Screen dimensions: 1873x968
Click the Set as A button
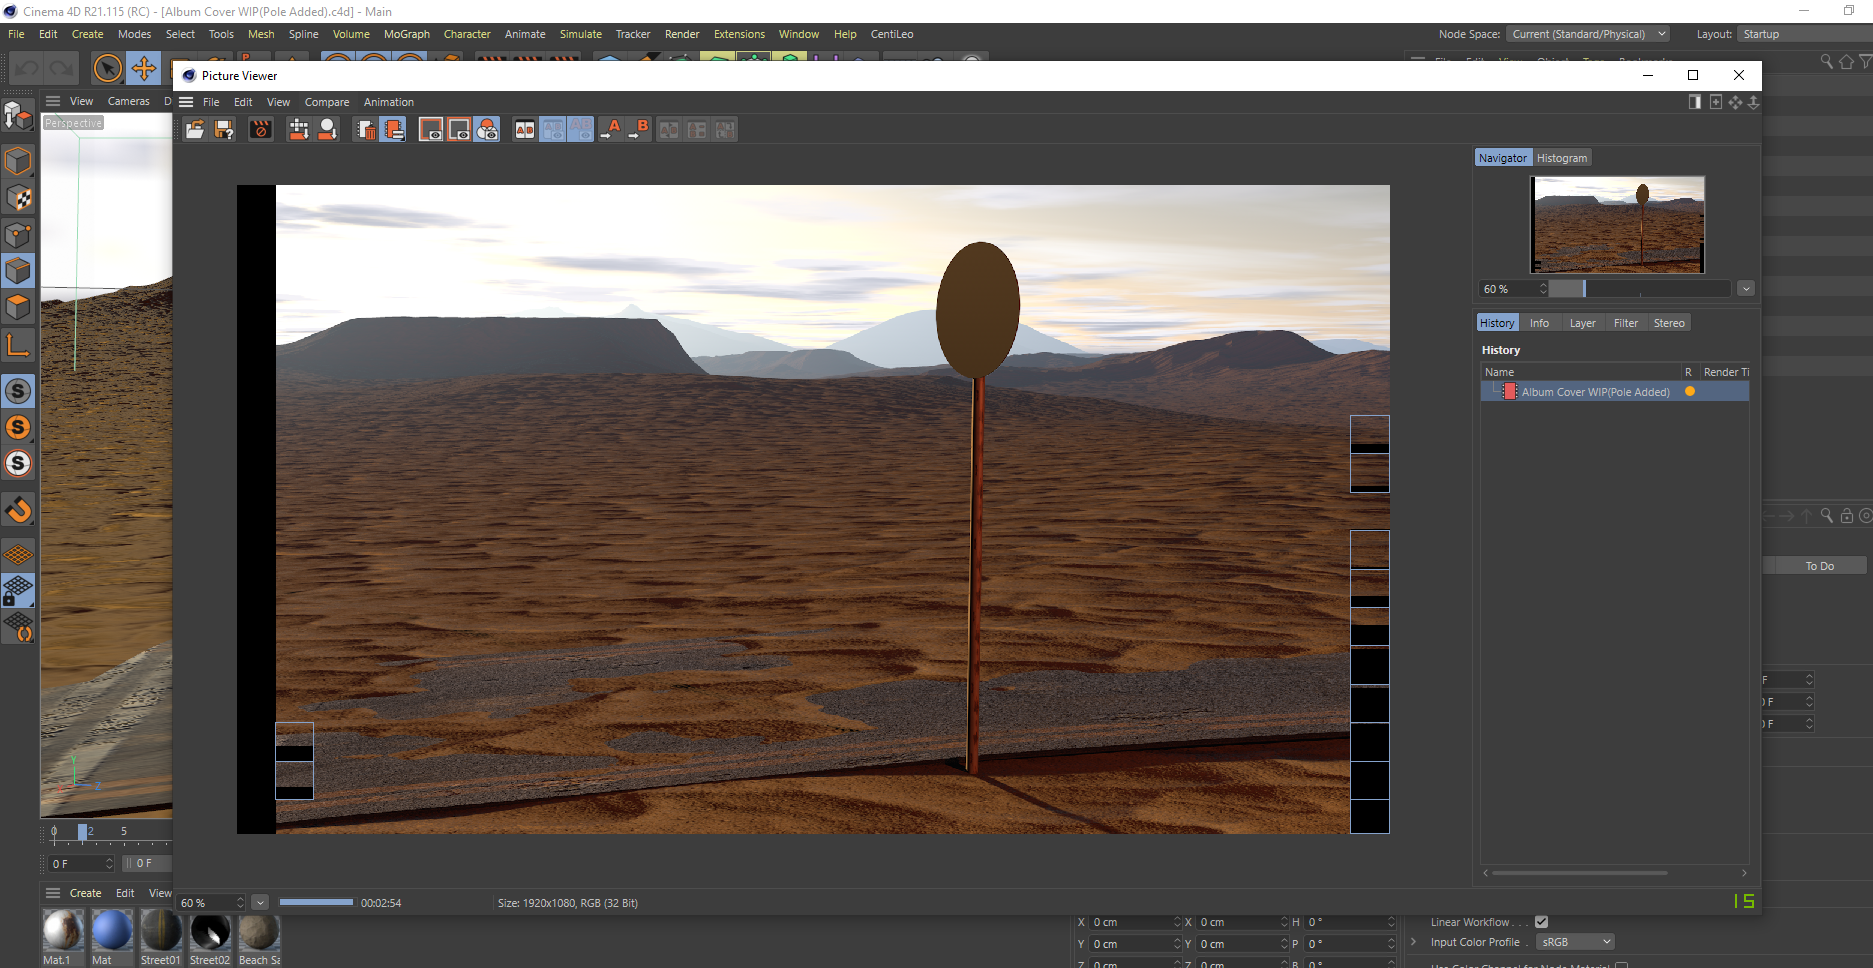611,130
